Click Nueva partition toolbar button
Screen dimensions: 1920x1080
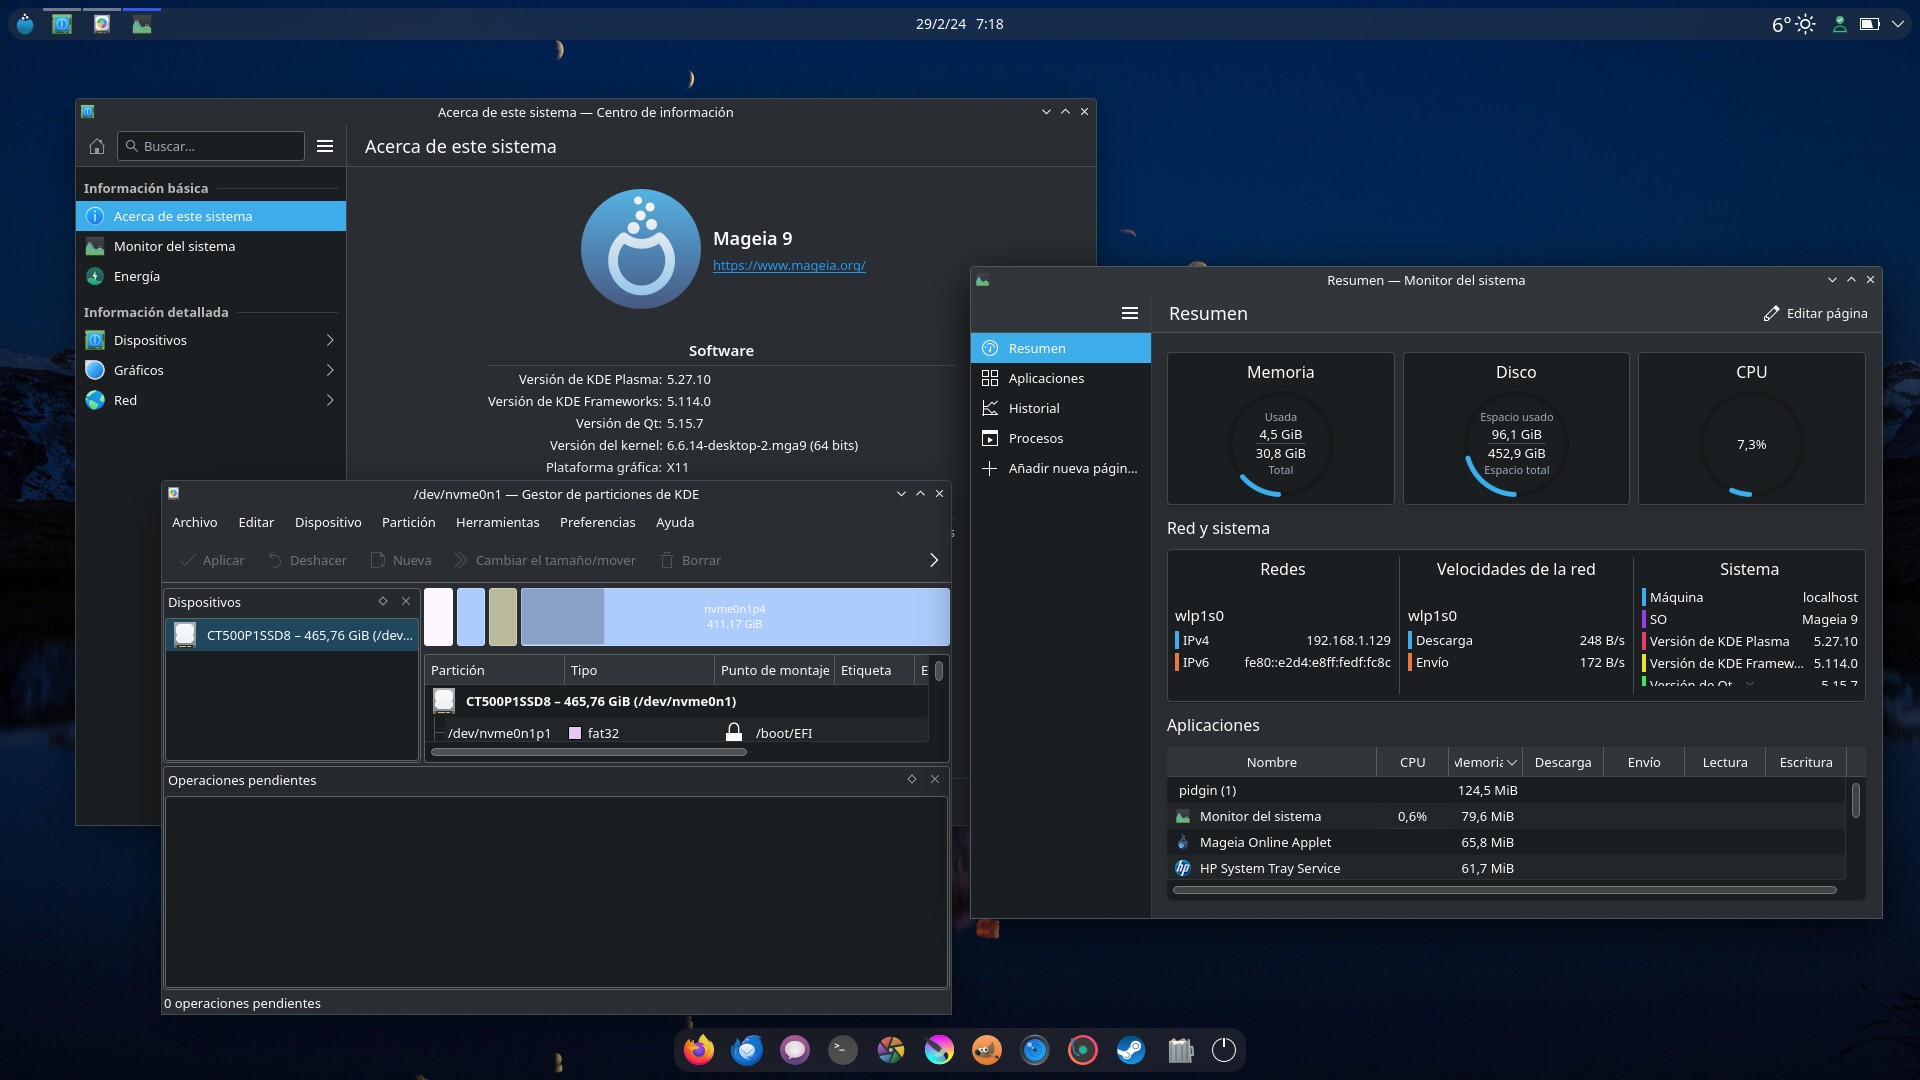pos(401,560)
